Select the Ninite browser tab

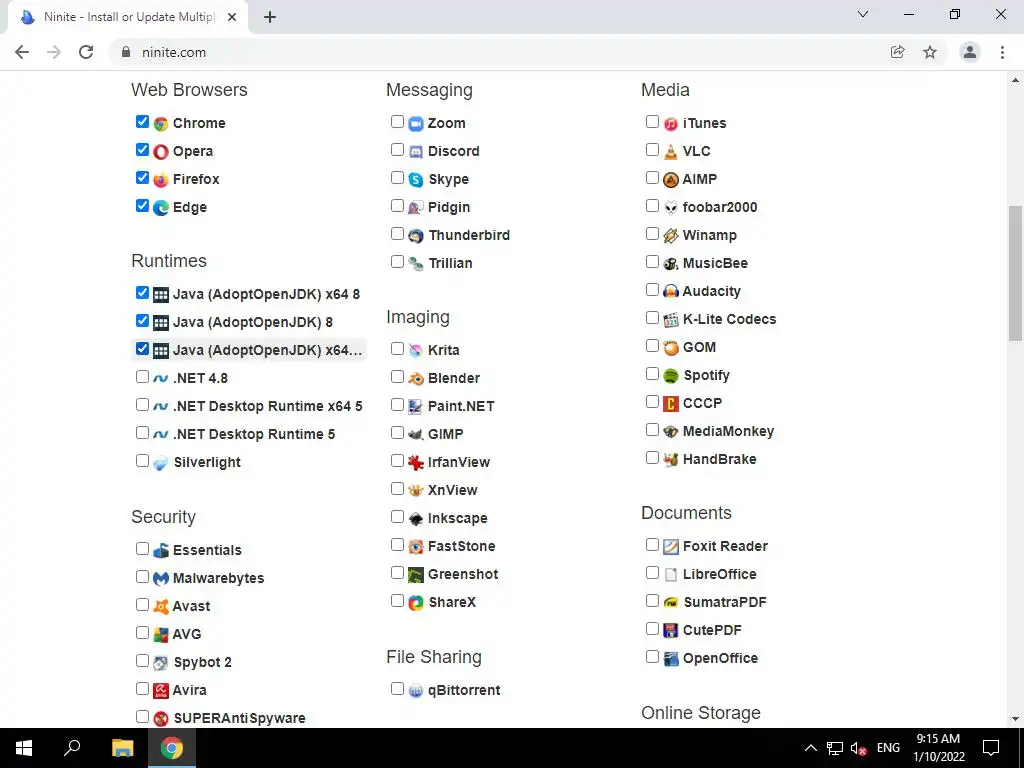[x=128, y=17]
